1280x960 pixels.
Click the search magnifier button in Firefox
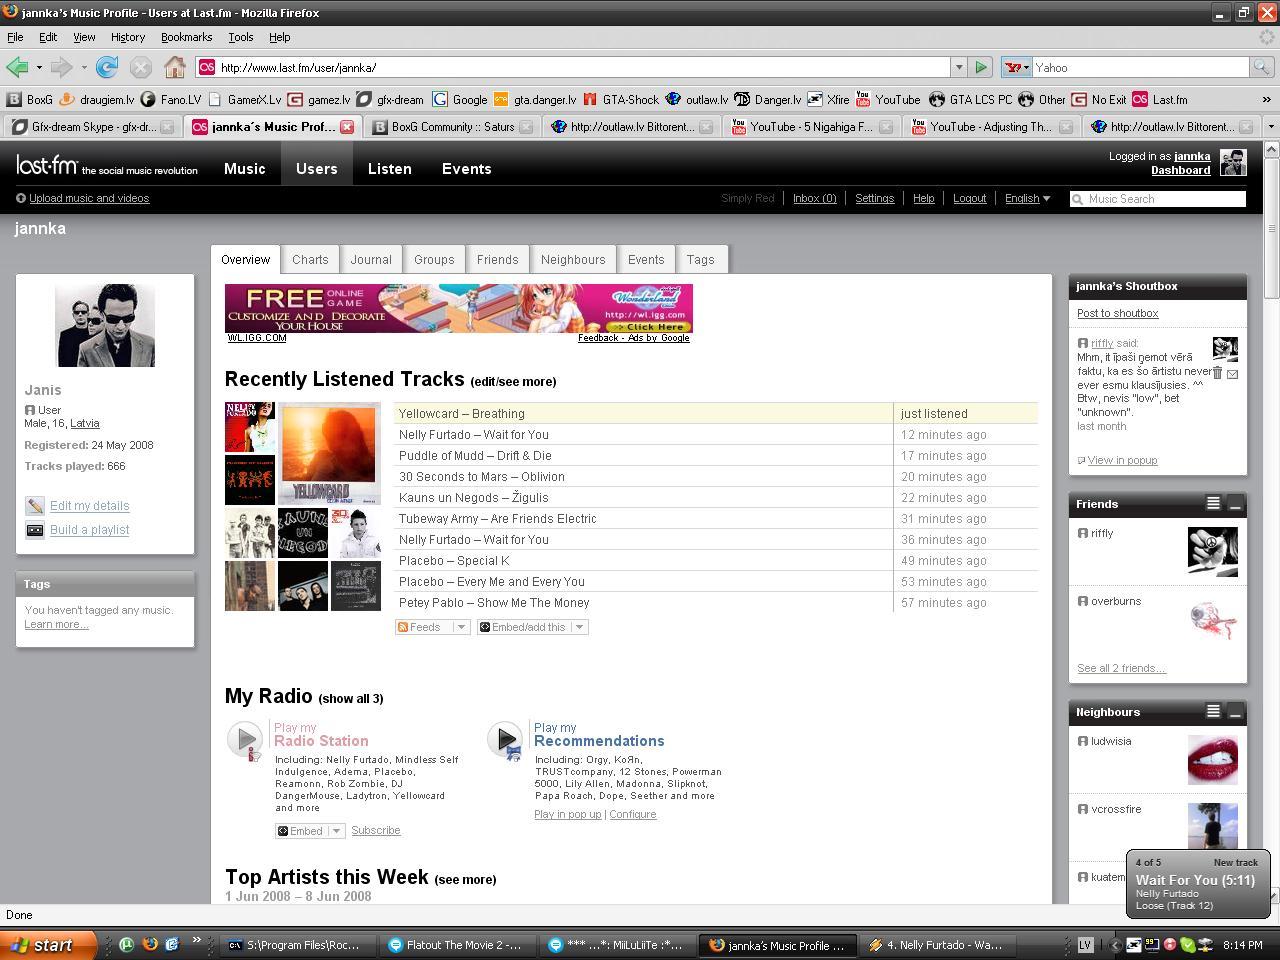pyautogui.click(x=1261, y=67)
